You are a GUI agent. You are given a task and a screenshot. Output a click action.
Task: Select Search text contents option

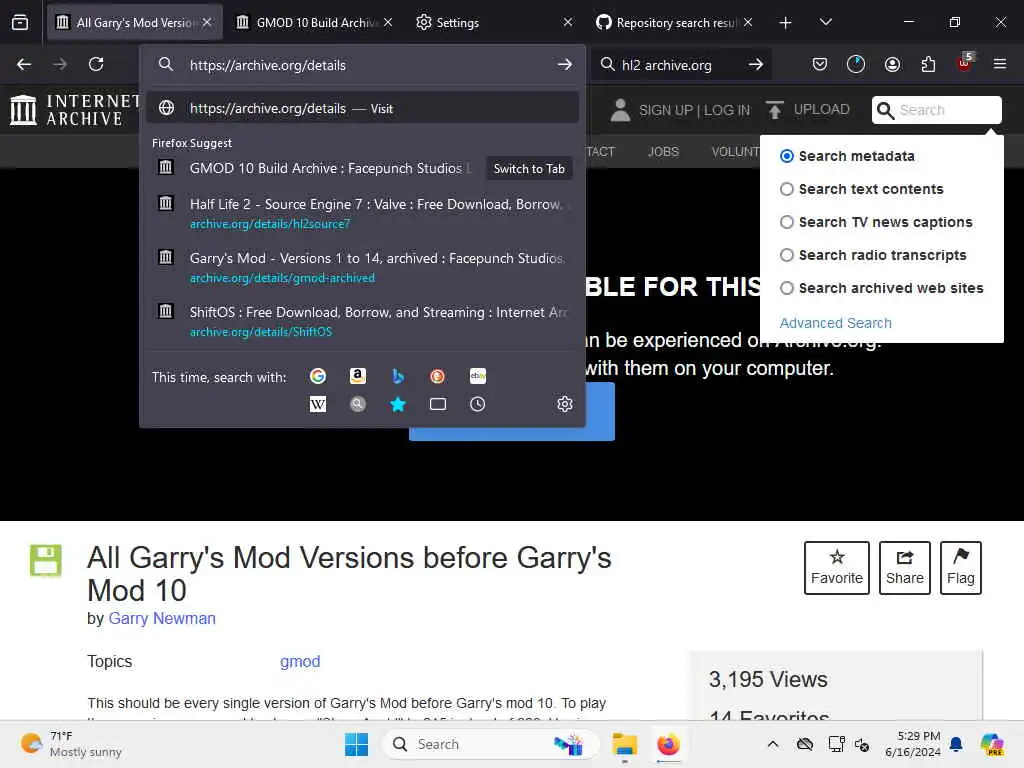tap(787, 189)
